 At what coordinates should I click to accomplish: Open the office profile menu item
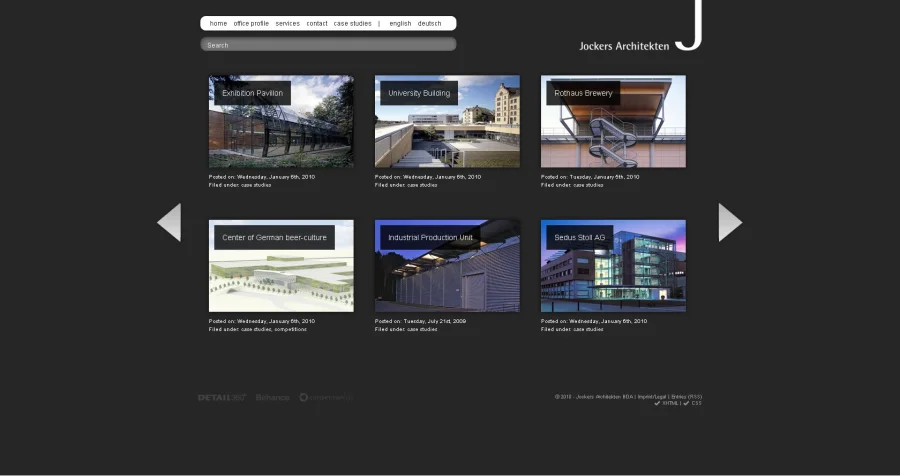click(x=251, y=23)
